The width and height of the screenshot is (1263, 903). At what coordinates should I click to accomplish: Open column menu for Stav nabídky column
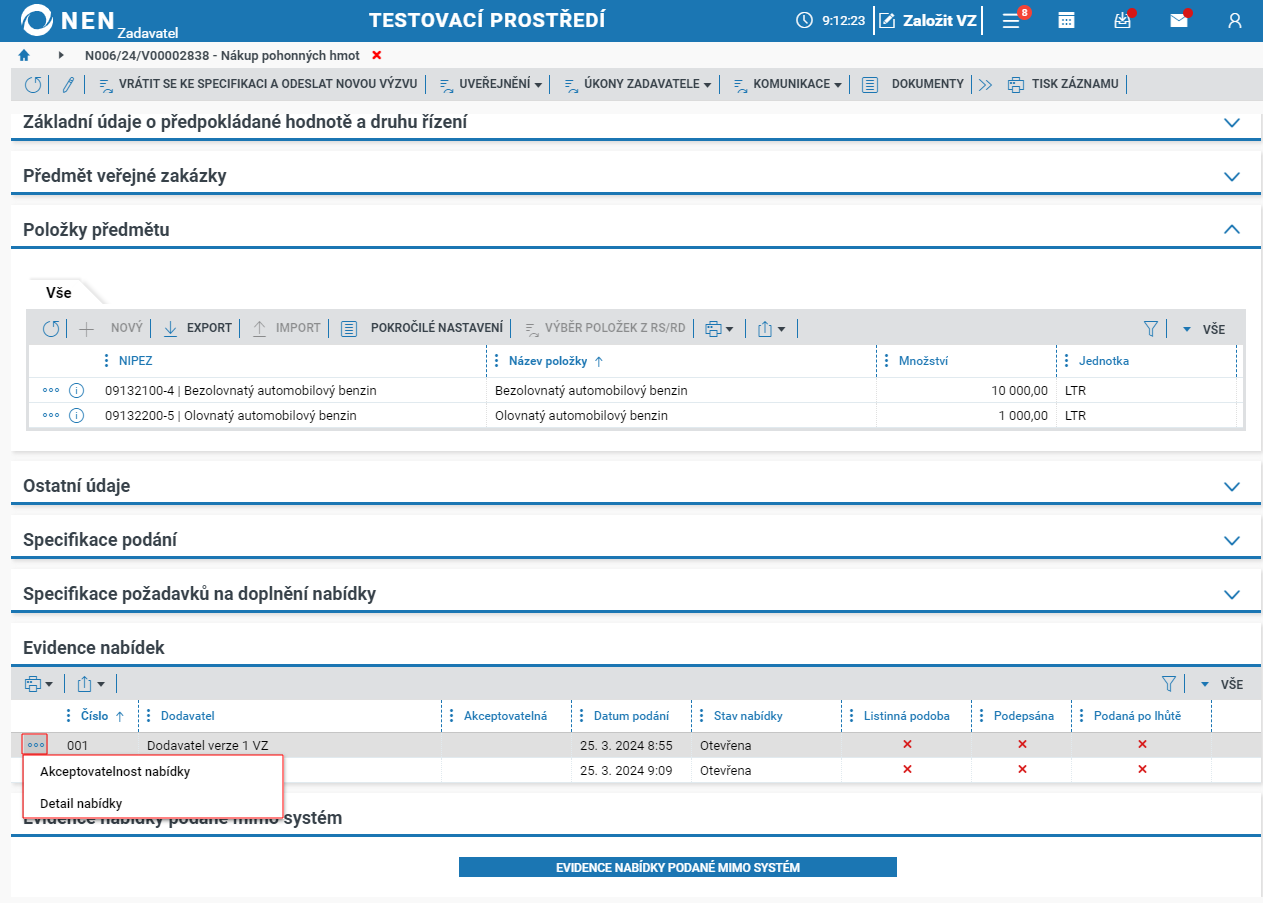point(702,716)
